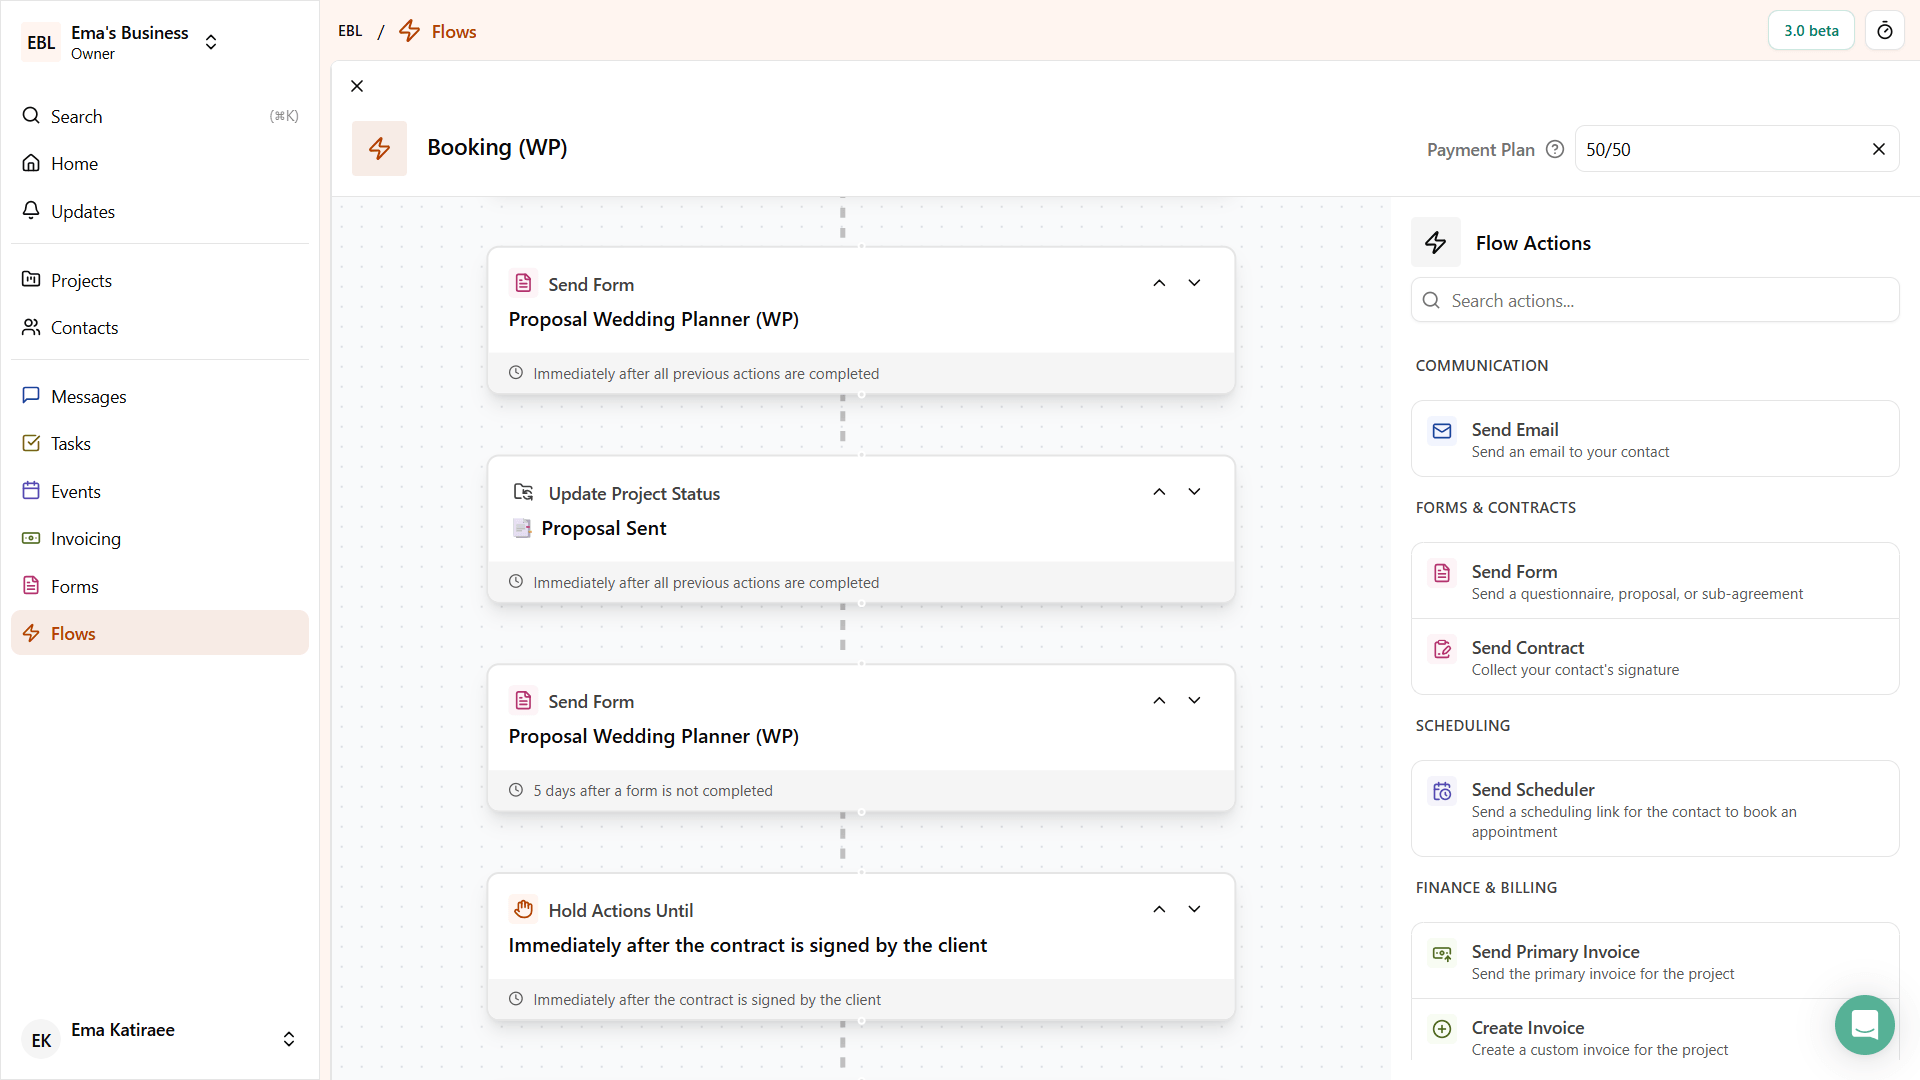Open the EBL breadcrumb link
This screenshot has width=1920, height=1080.
(350, 31)
